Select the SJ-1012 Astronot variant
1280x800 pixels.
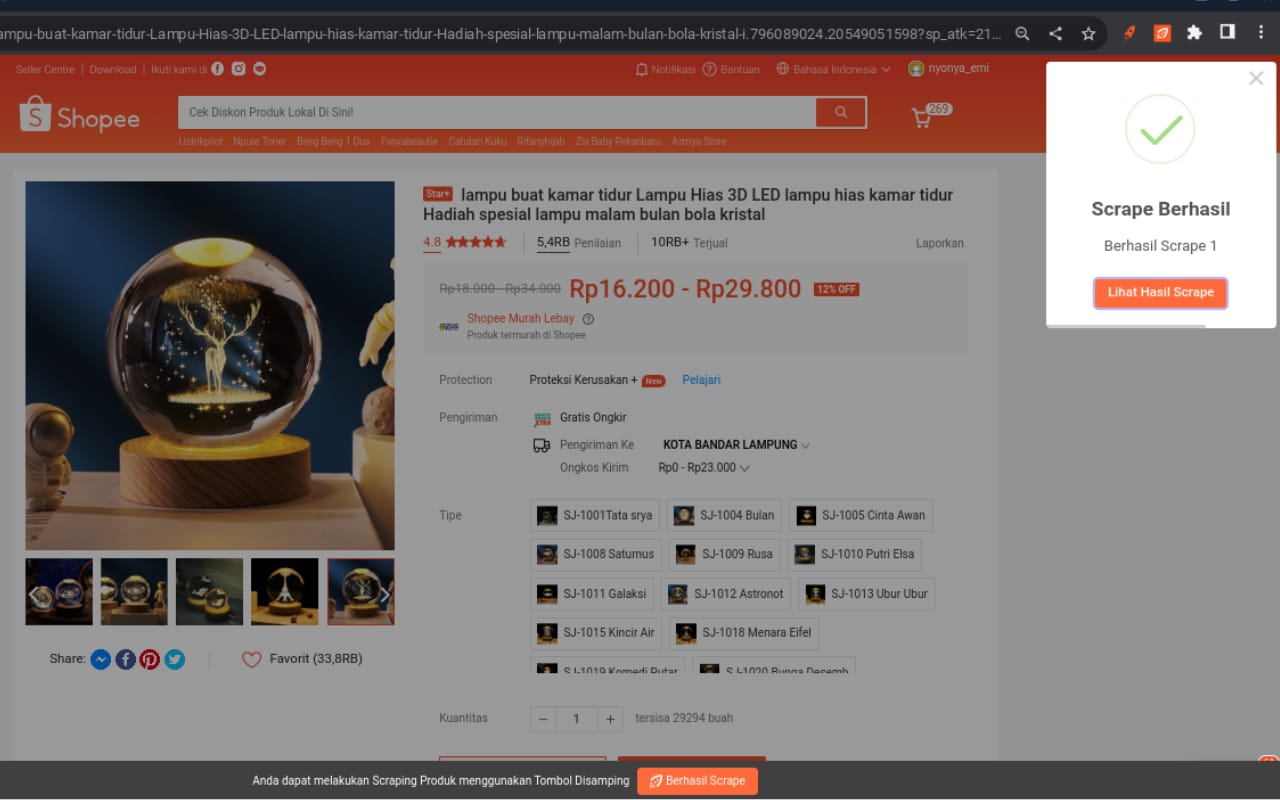[726, 593]
